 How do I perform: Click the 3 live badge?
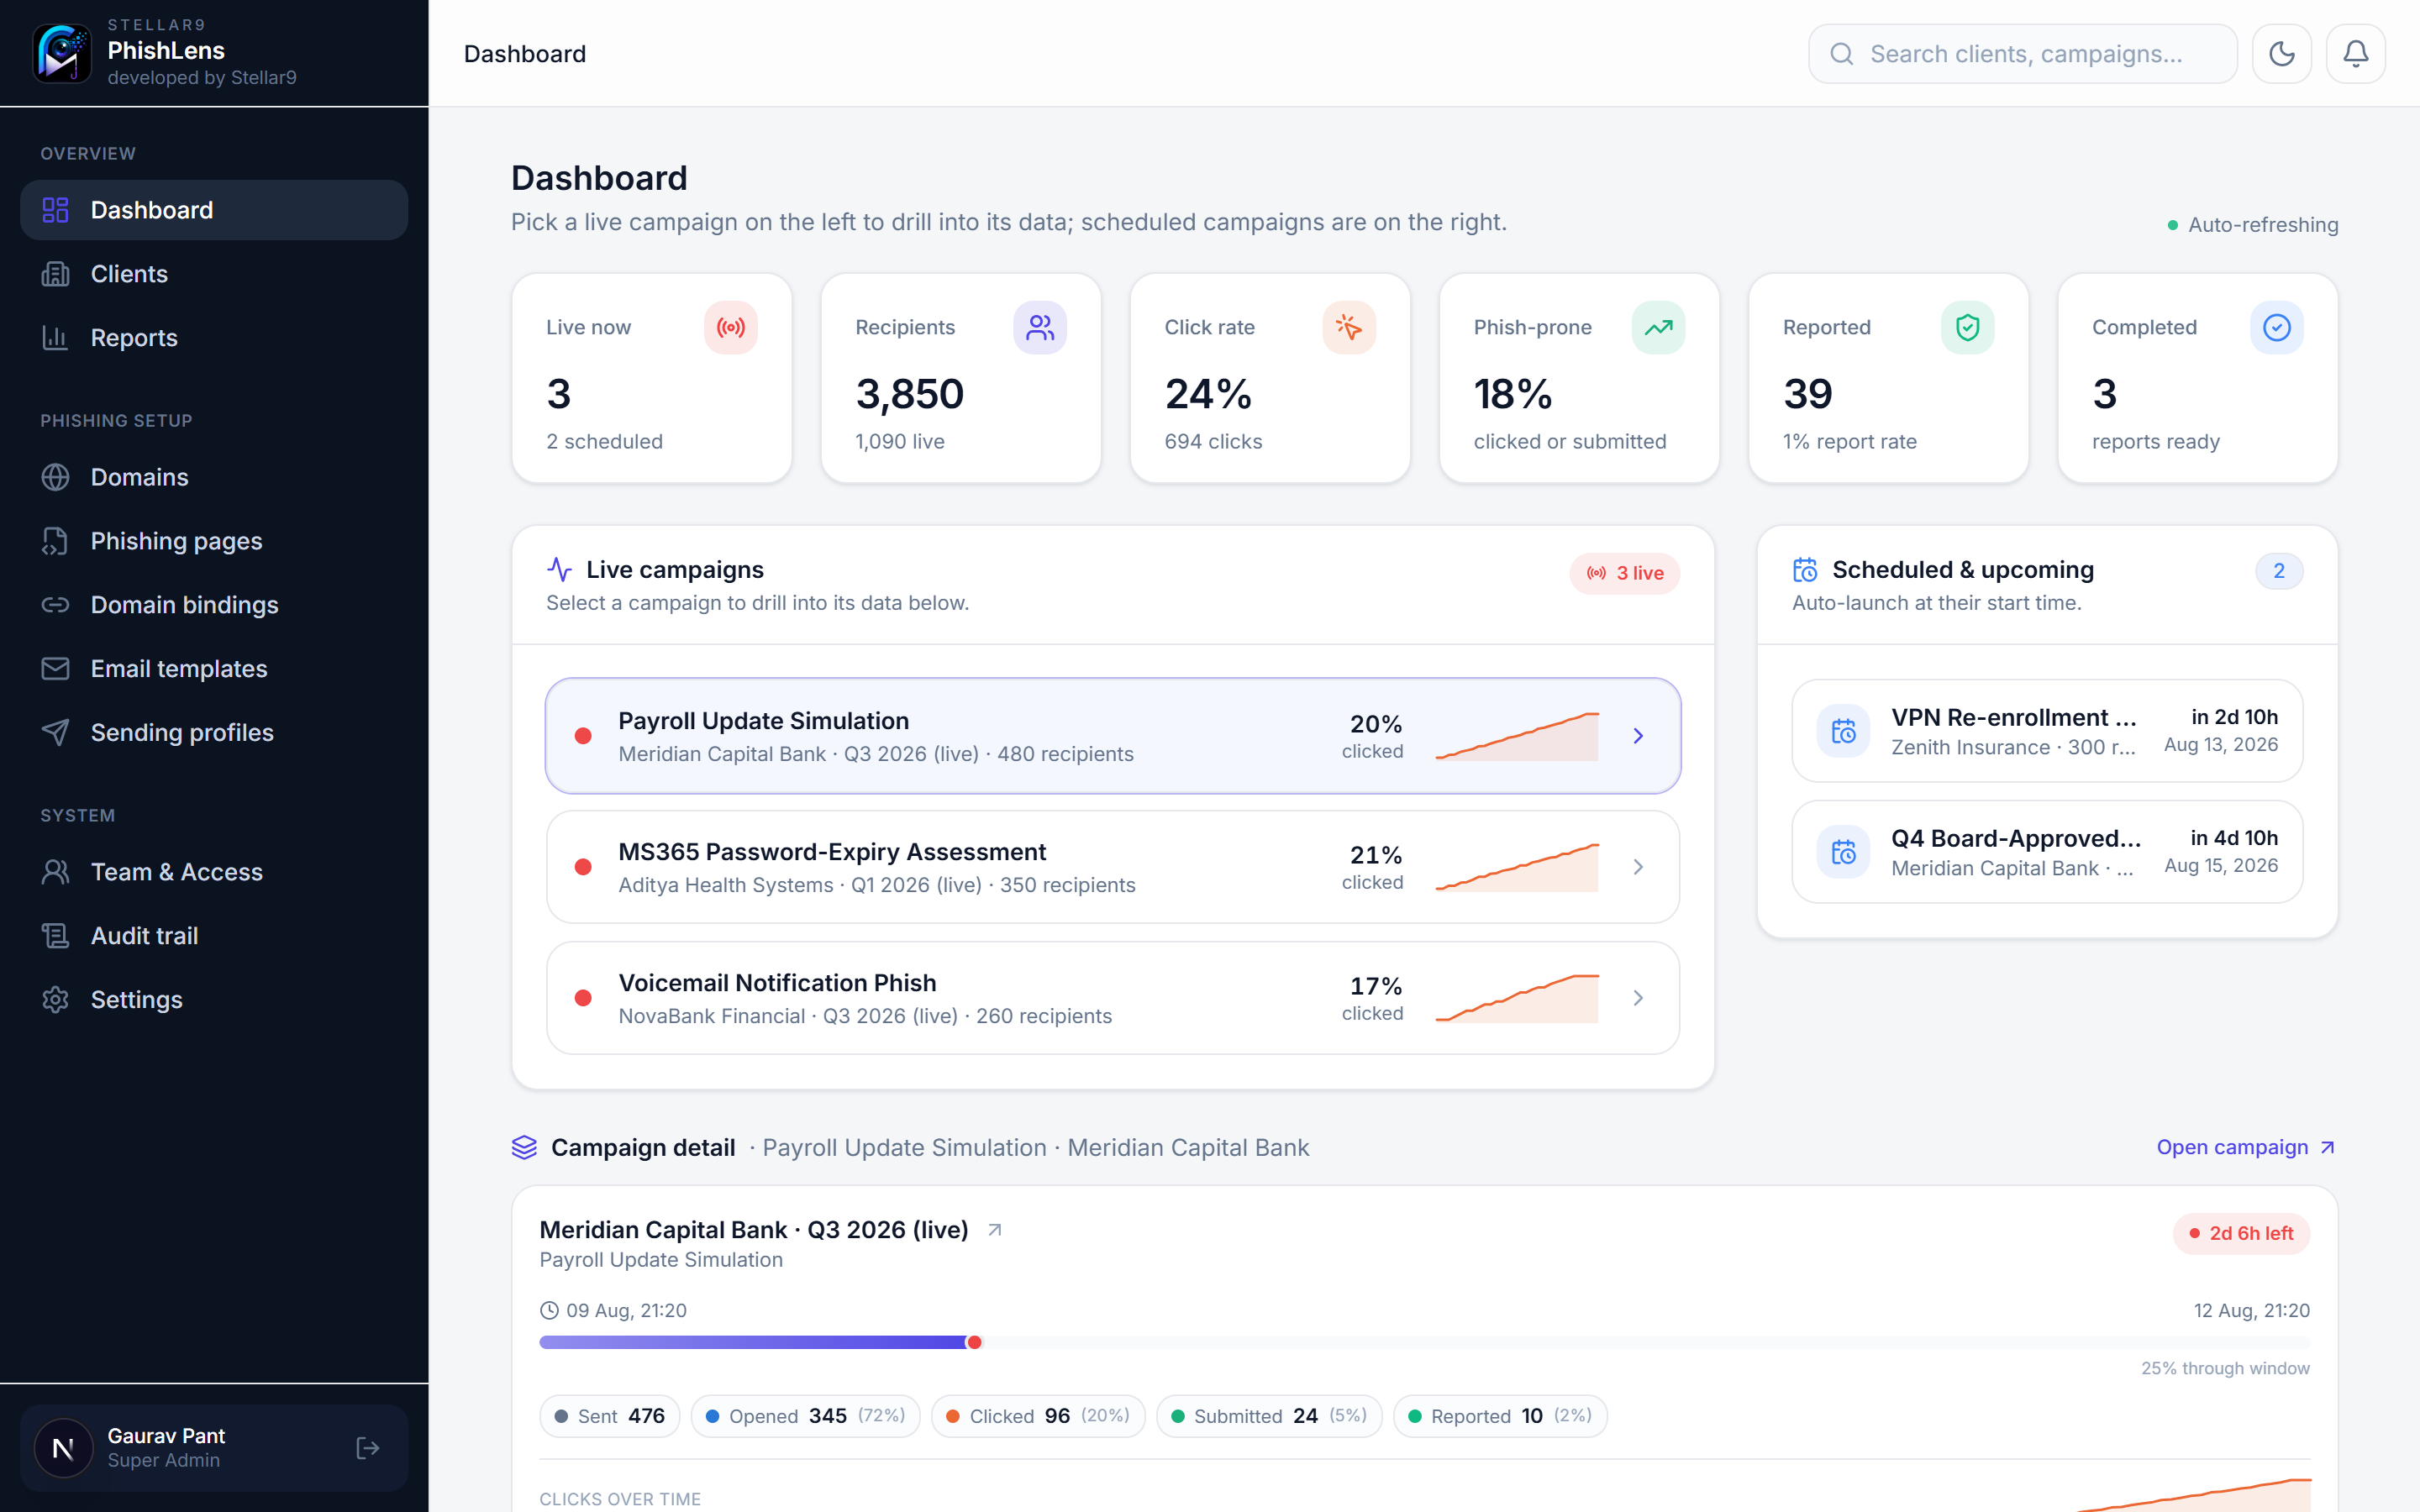tap(1625, 573)
